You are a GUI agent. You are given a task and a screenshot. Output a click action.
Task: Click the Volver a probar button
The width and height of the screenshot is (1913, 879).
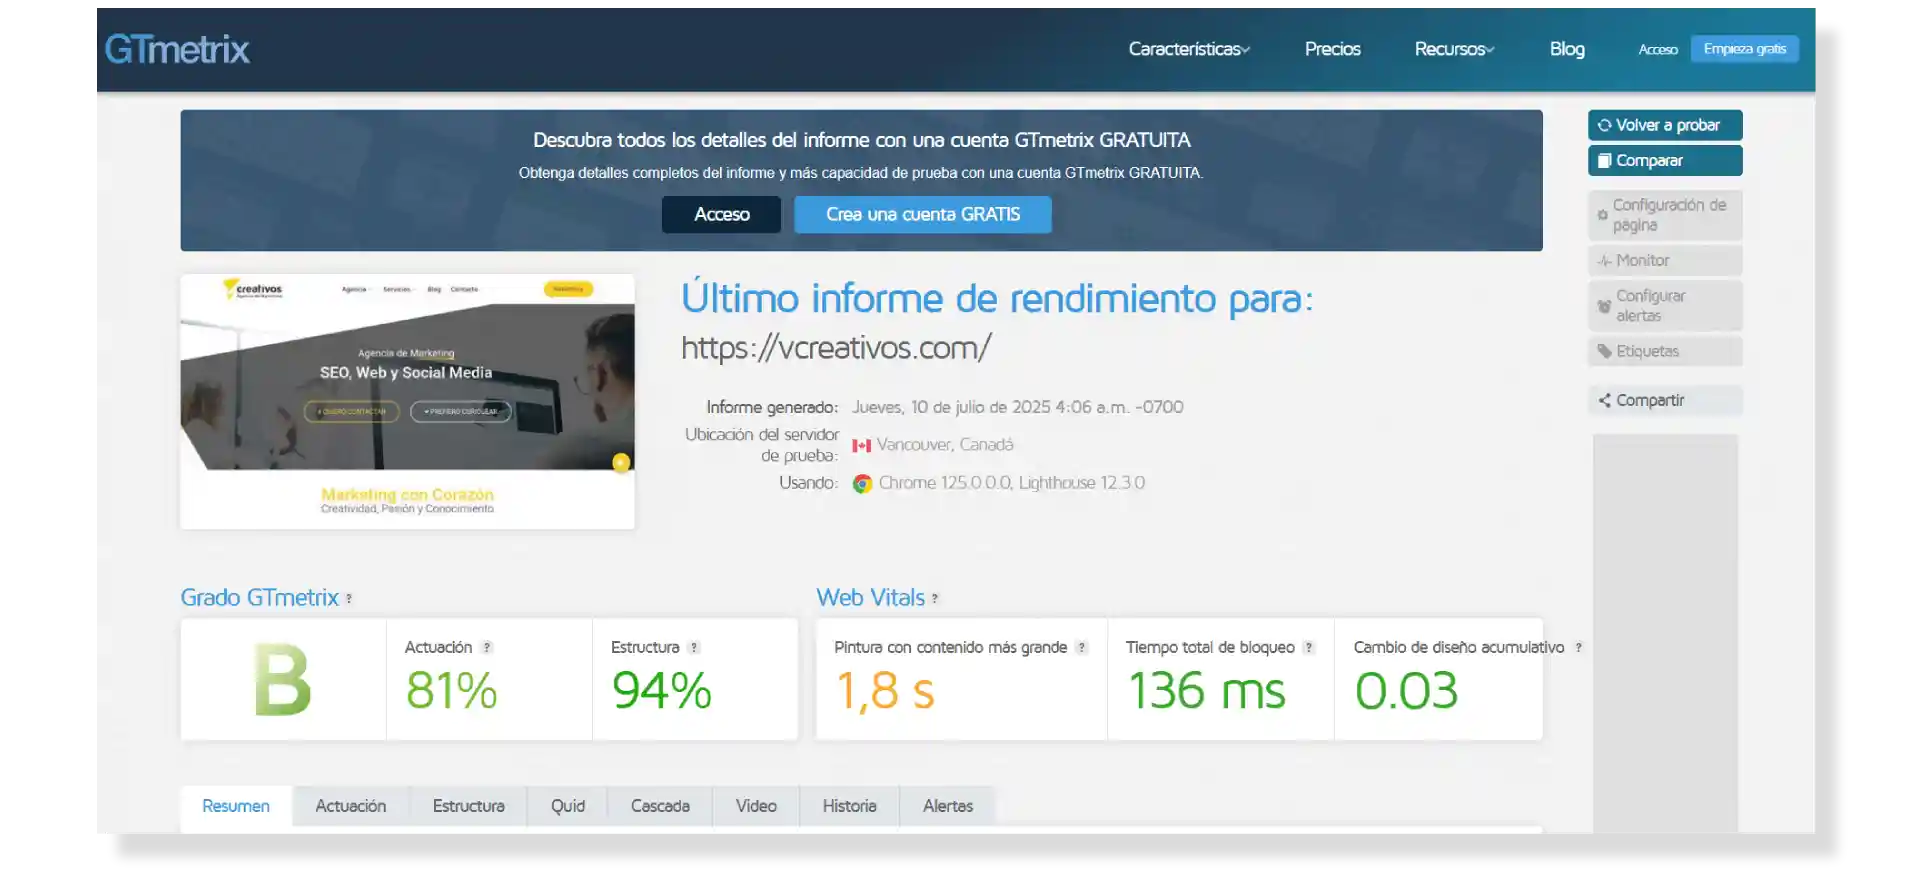1664,125
